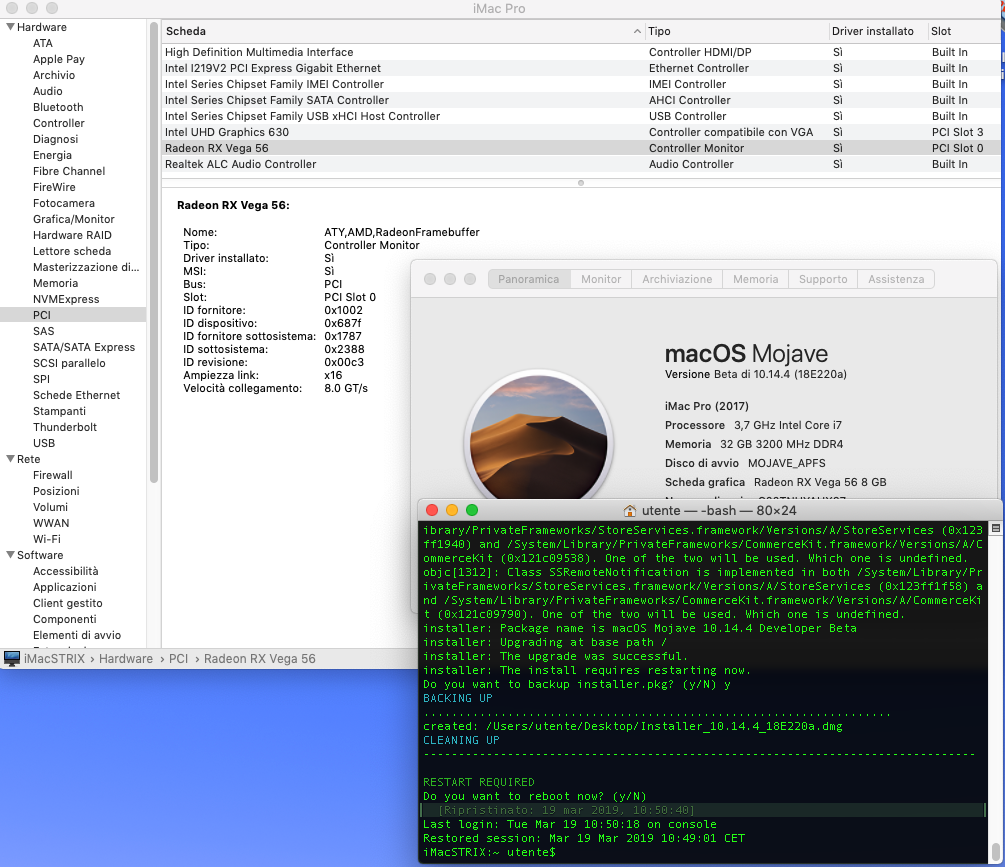
Task: Open the Panoramica tab
Action: click(529, 279)
